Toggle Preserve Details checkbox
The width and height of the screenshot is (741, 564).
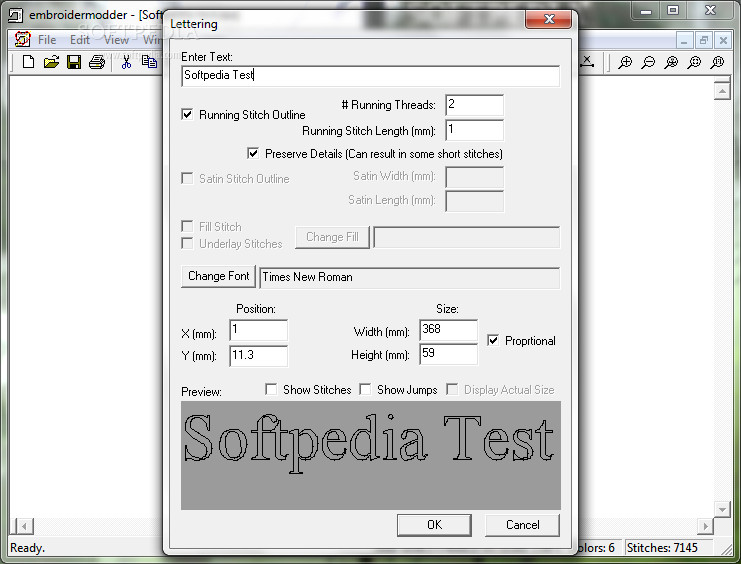pyautogui.click(x=253, y=153)
